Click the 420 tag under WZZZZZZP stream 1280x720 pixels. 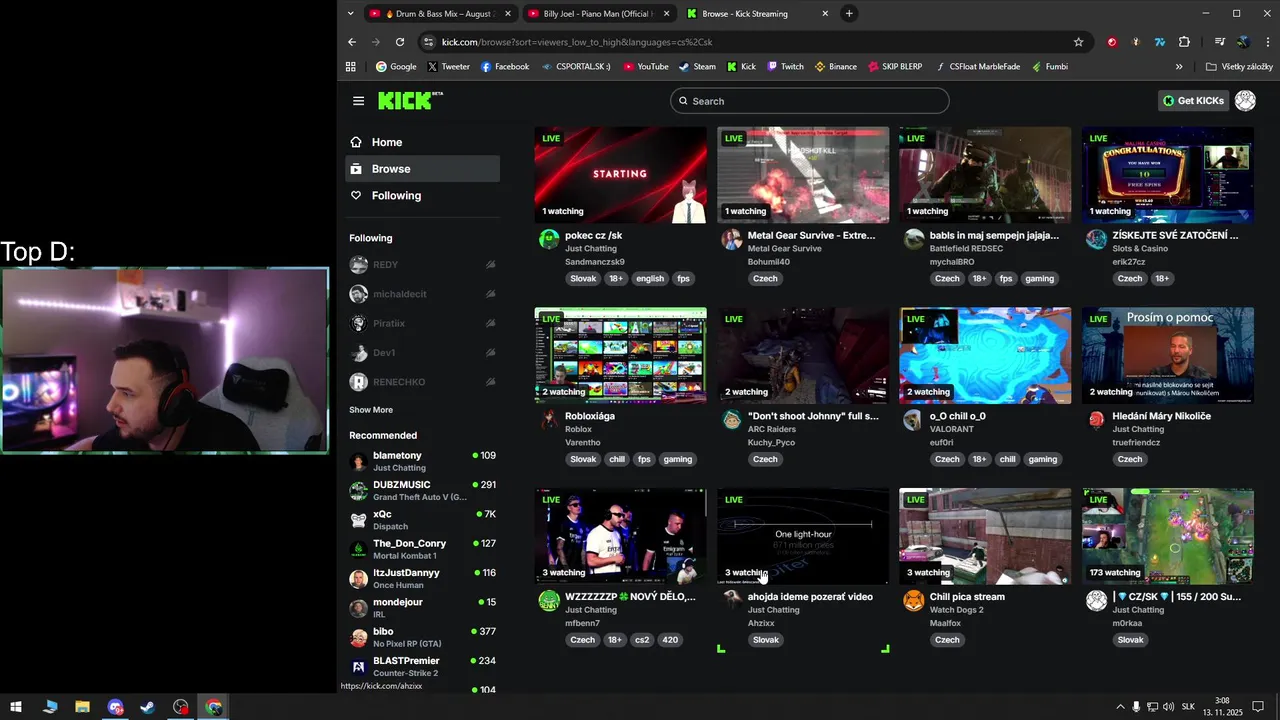pos(670,640)
